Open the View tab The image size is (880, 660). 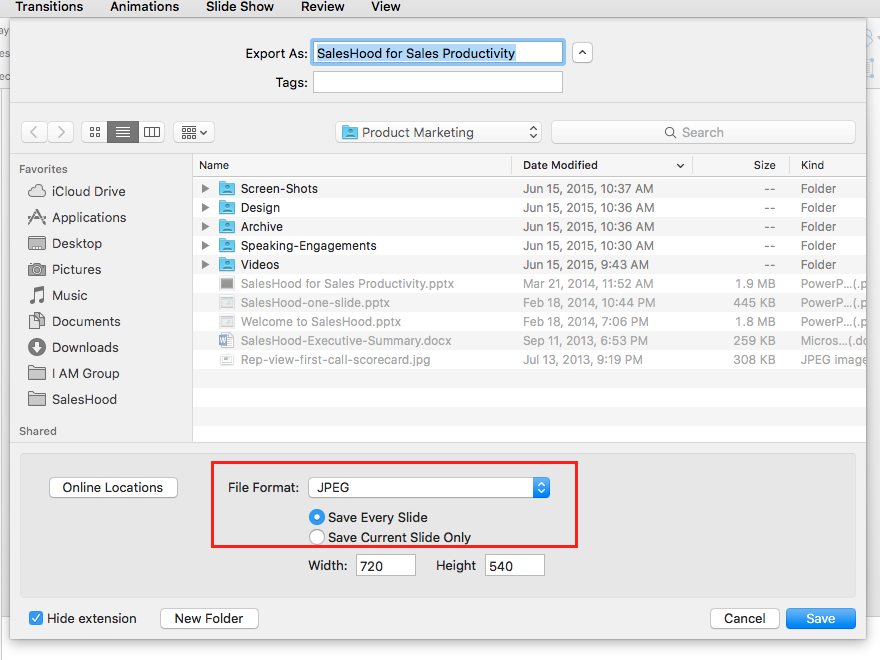[x=386, y=7]
